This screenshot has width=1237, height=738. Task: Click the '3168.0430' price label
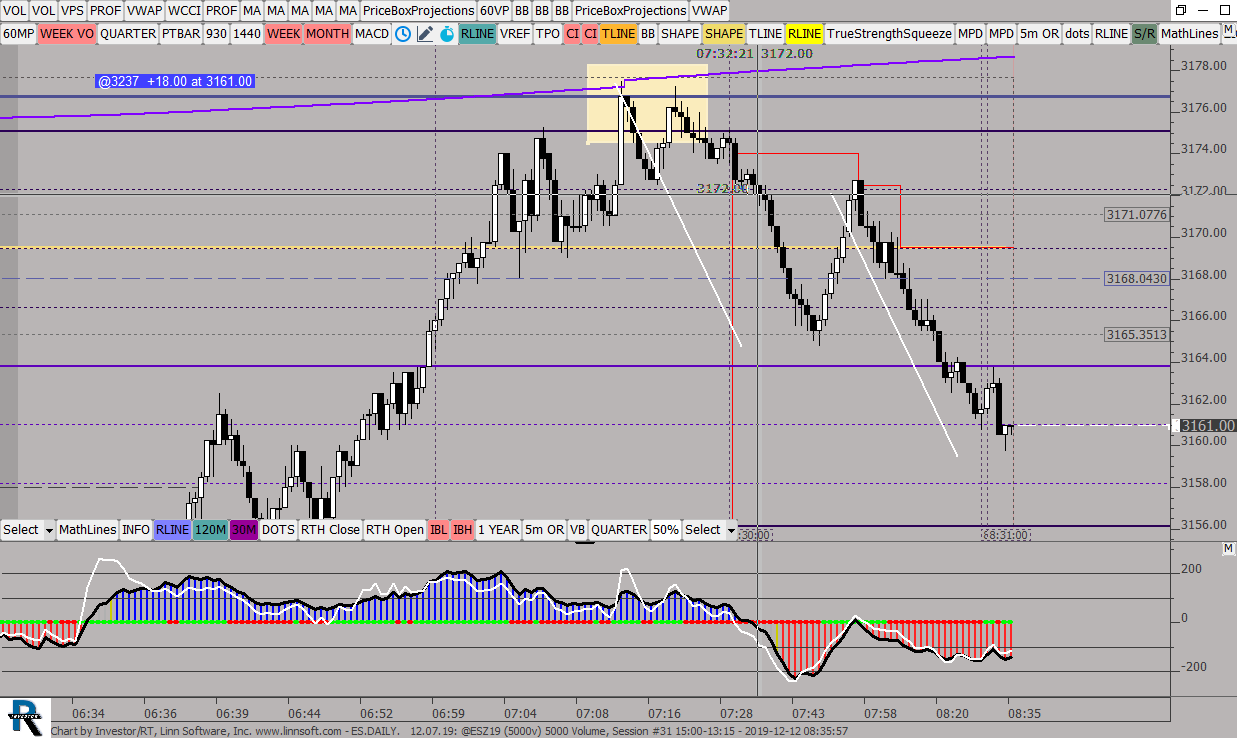(x=1136, y=278)
